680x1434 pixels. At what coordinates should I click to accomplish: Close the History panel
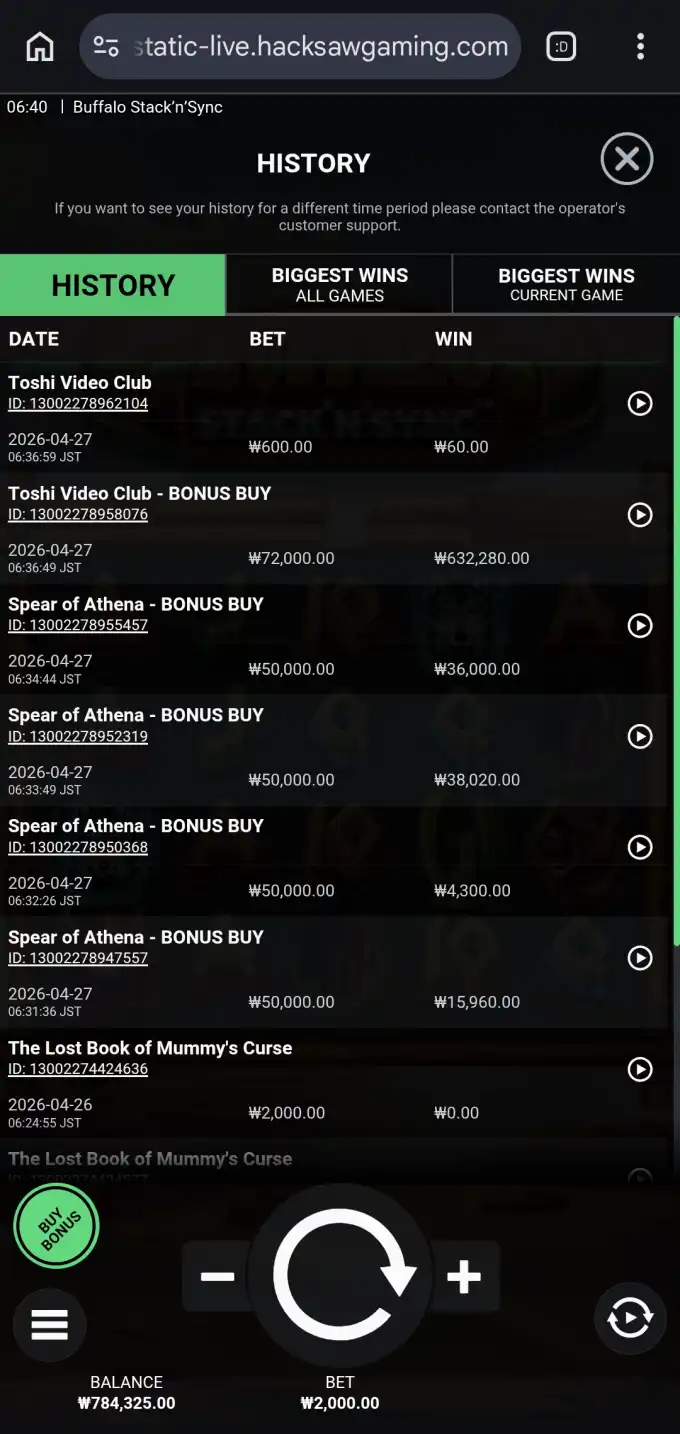click(627, 160)
